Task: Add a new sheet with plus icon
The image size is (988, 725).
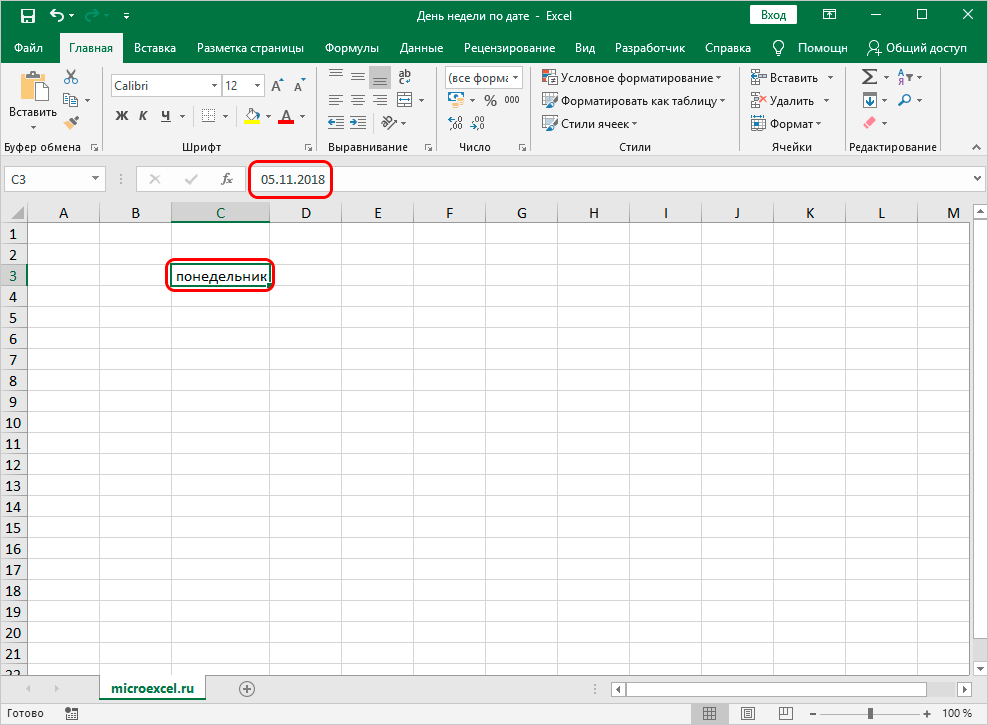Action: [247, 688]
